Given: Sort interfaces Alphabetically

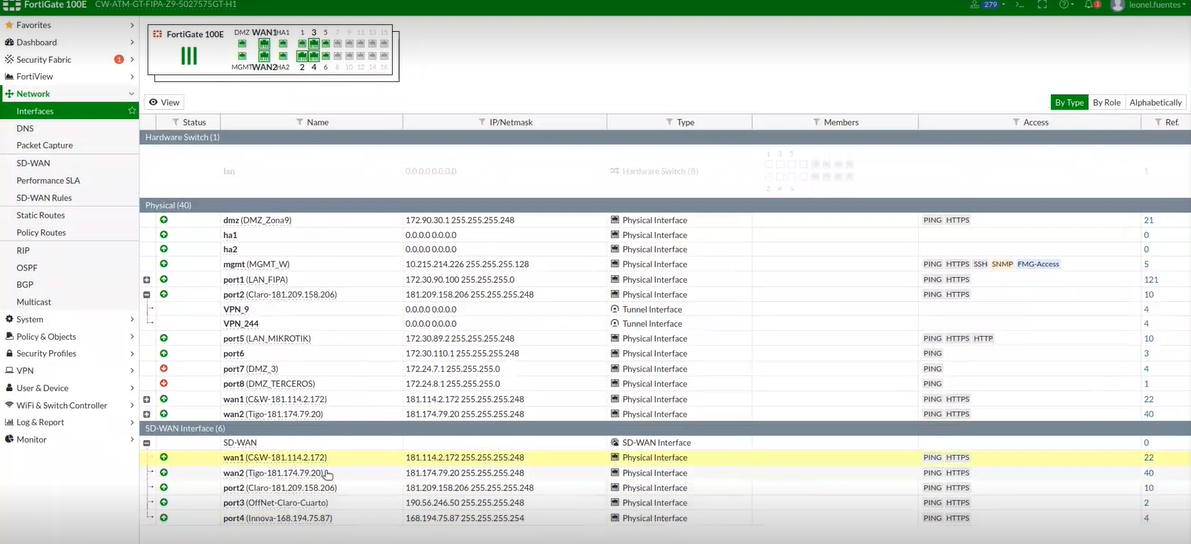Looking at the screenshot, I should 1155,102.
